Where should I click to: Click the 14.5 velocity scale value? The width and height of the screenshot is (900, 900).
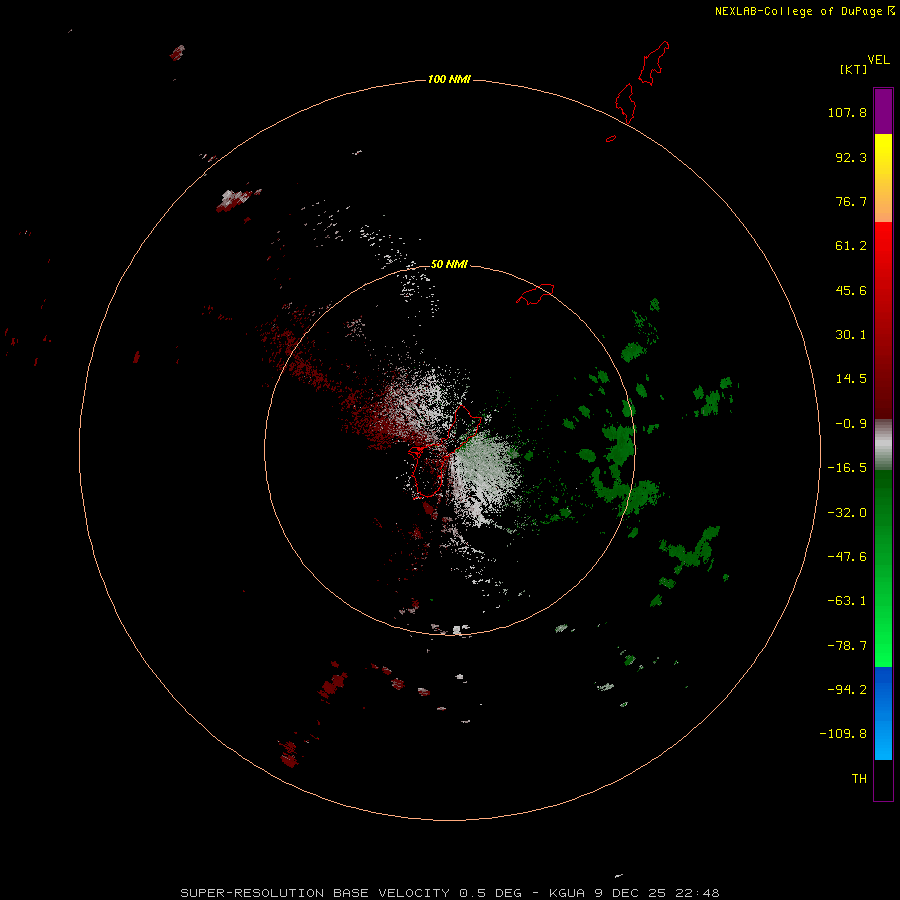851,379
